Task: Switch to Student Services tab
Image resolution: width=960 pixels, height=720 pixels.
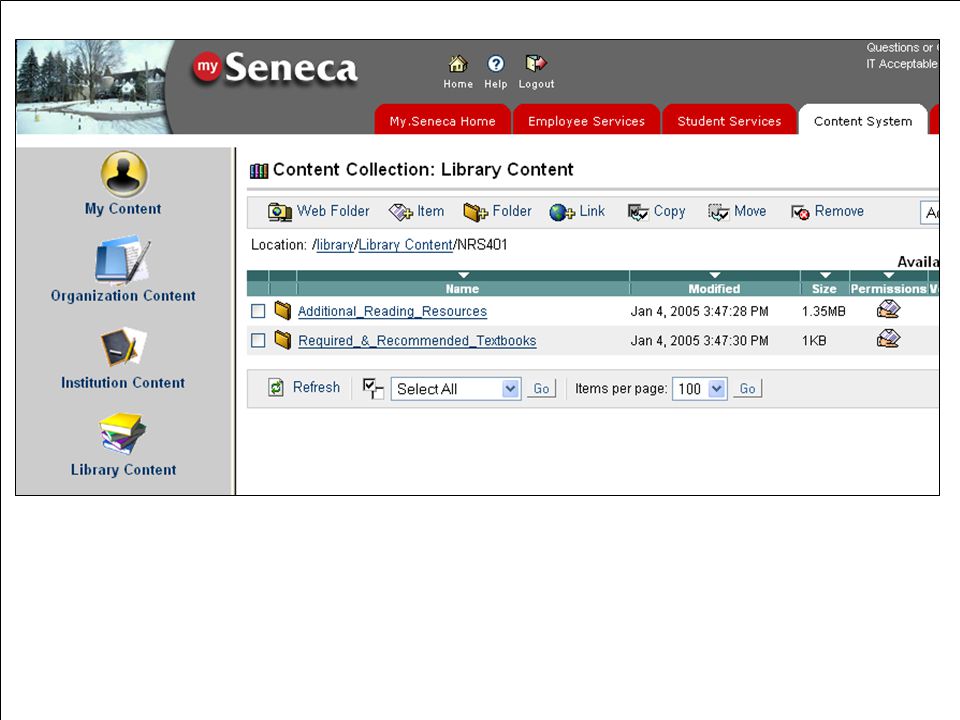Action: 729,120
